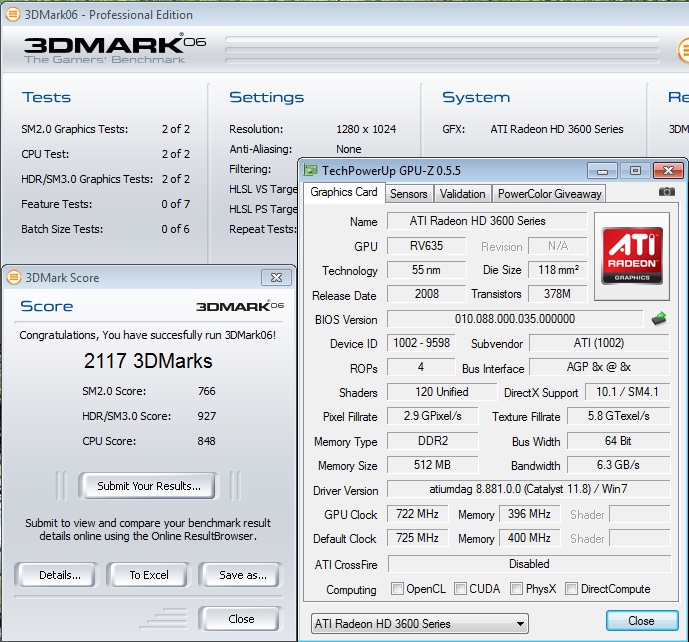Click the Batch Size Tests 0 of 6 value
Viewport: 689px width, 642px height.
(175, 229)
